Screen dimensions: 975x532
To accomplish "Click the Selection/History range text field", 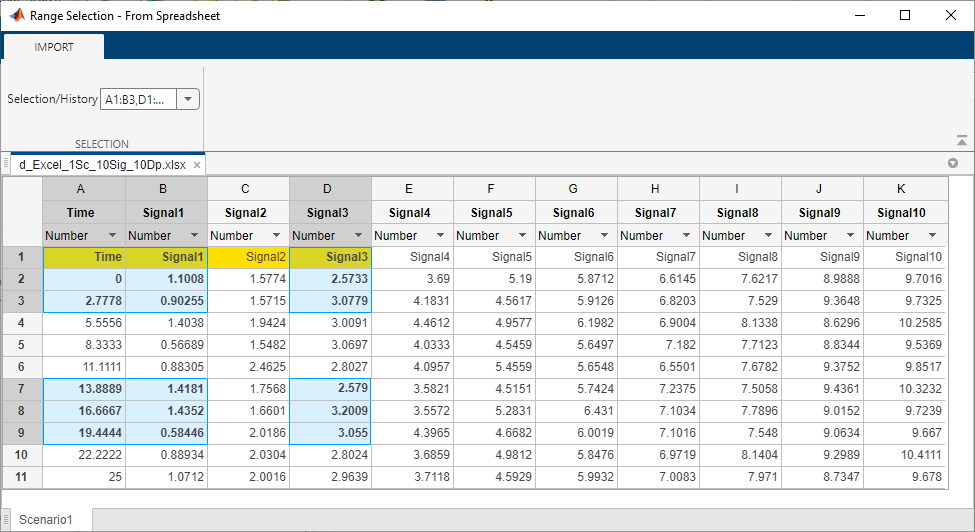I will 139,99.
